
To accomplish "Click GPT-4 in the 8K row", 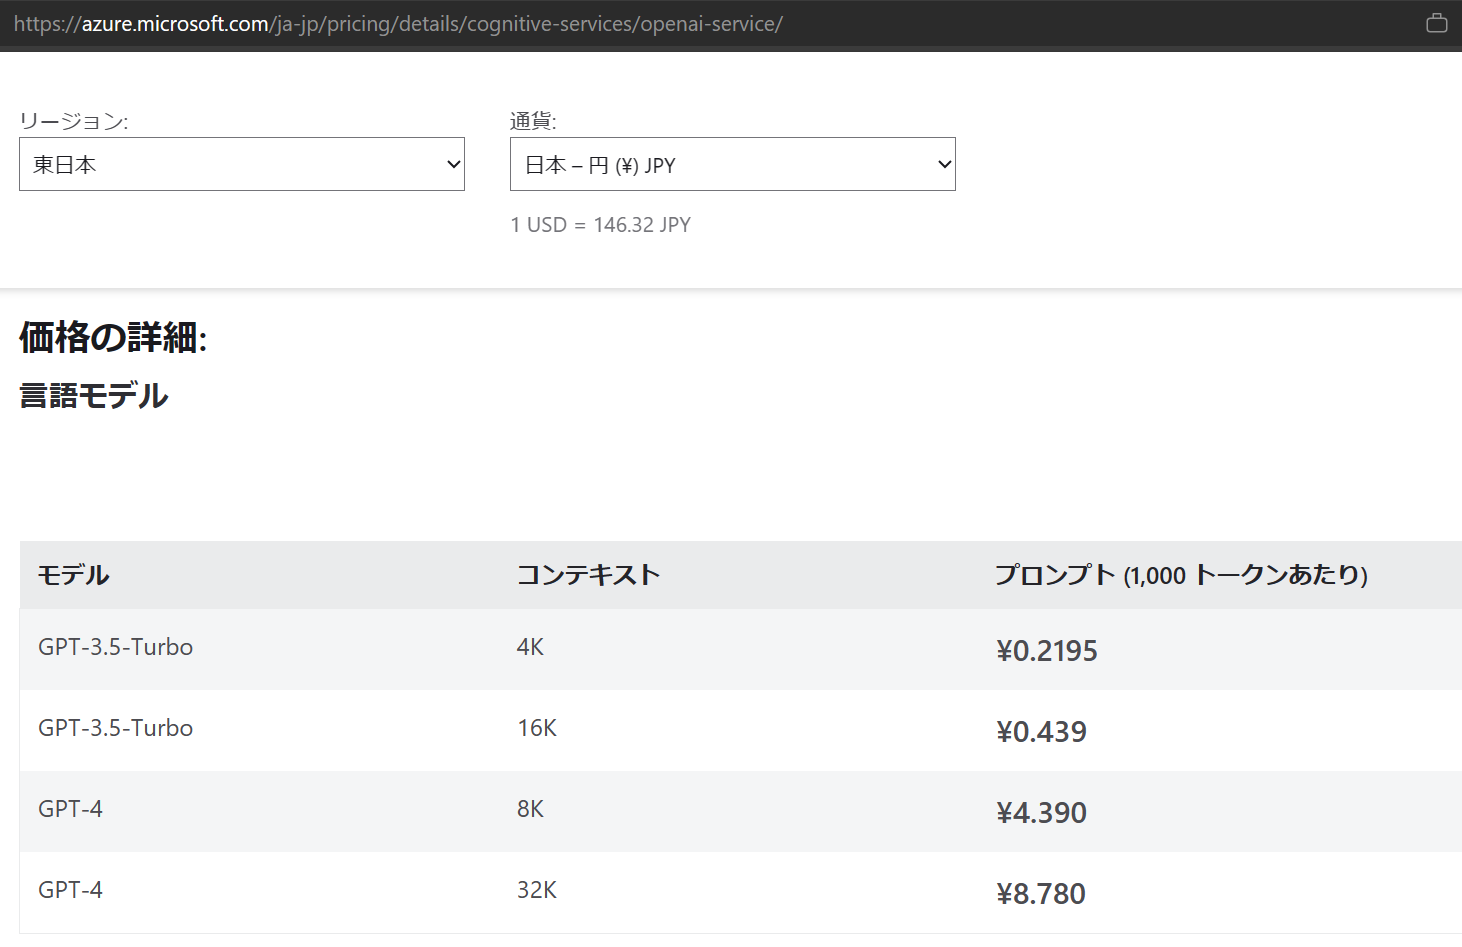I will click(x=70, y=809).
